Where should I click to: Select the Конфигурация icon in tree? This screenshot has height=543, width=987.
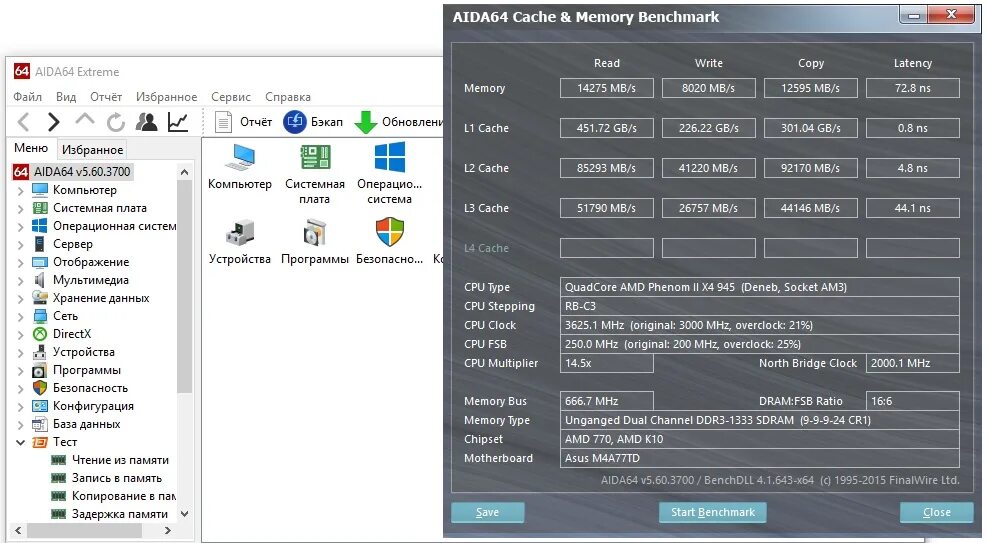(40, 406)
